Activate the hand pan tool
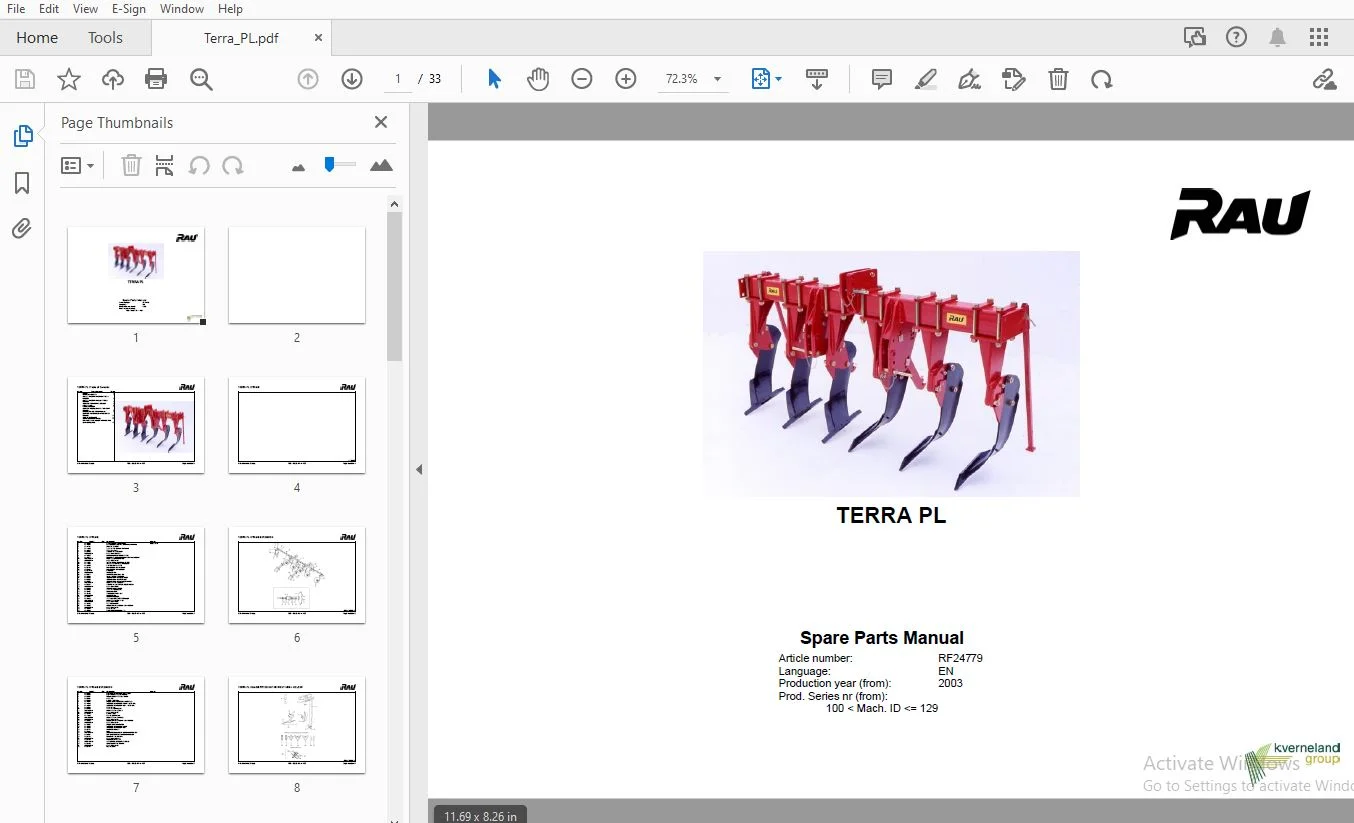This screenshot has width=1354, height=823. (x=538, y=79)
